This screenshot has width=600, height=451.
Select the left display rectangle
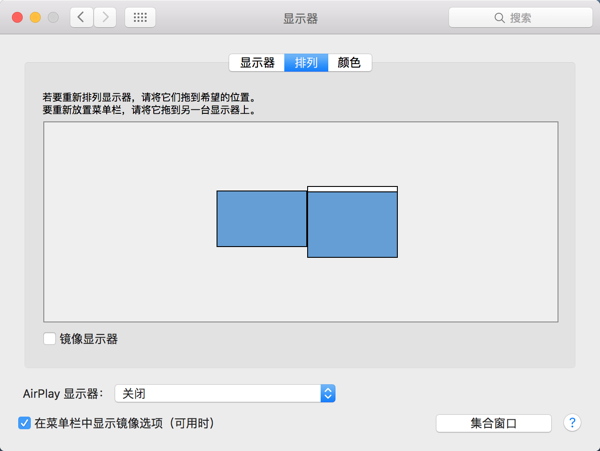pyautogui.click(x=261, y=218)
